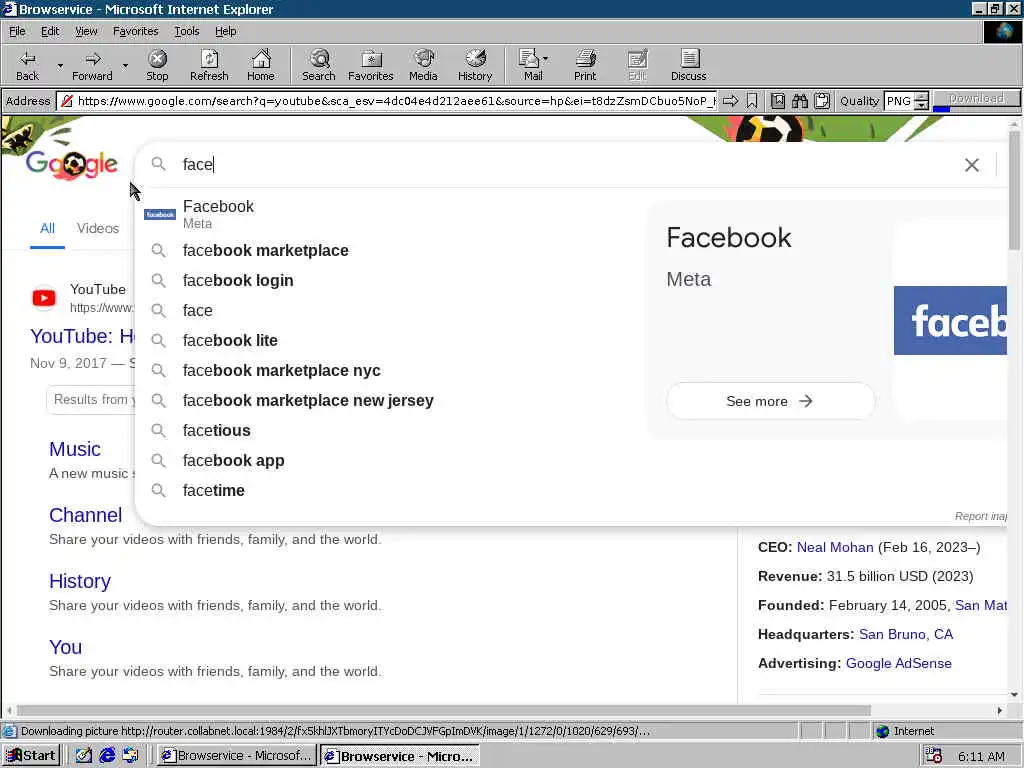Image resolution: width=1024 pixels, height=768 pixels.
Task: Select the All results tab
Action: (x=47, y=228)
